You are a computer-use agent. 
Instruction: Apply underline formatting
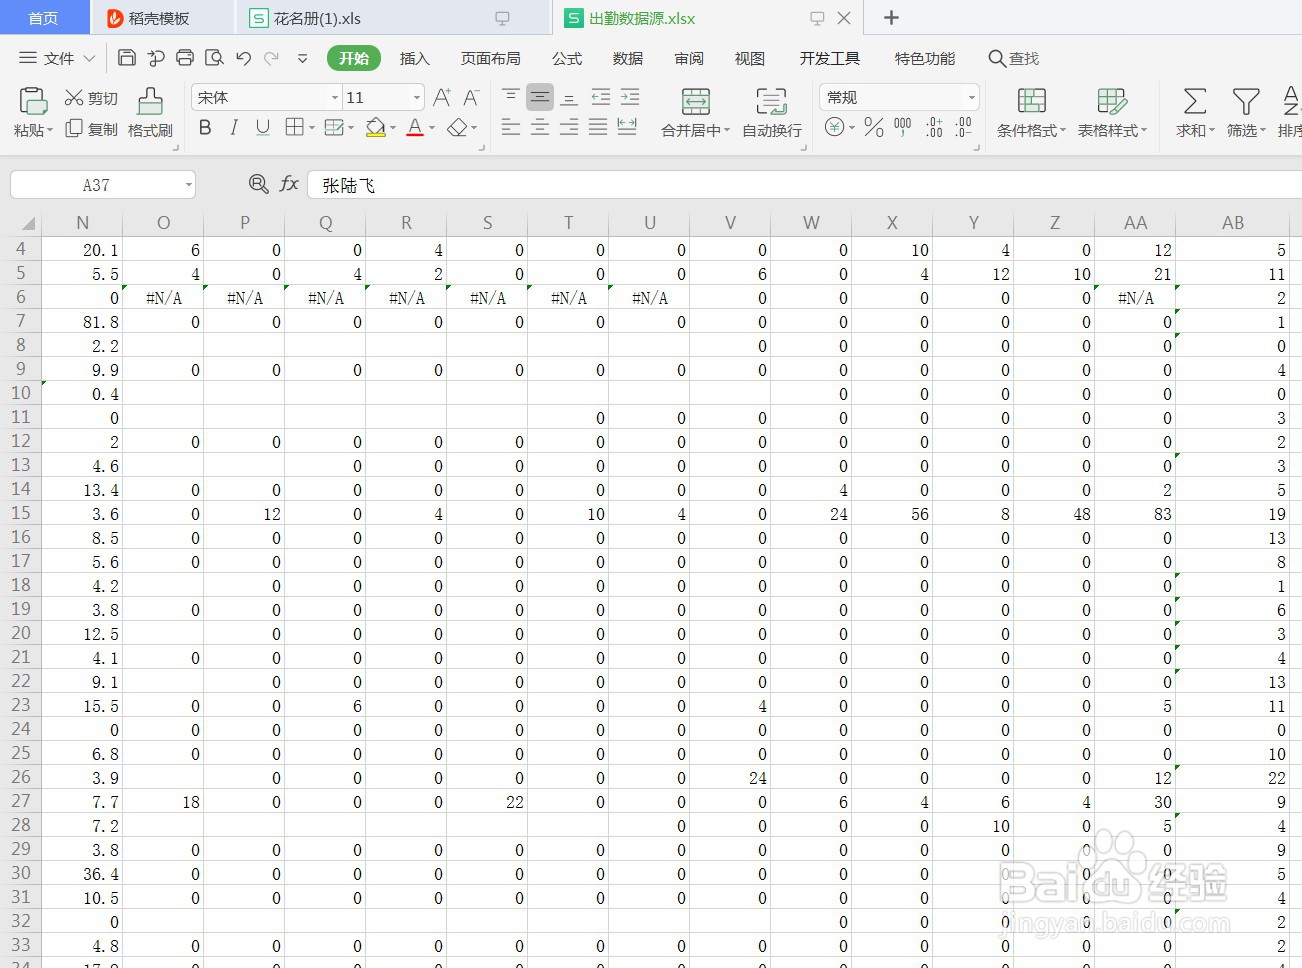pyautogui.click(x=261, y=128)
